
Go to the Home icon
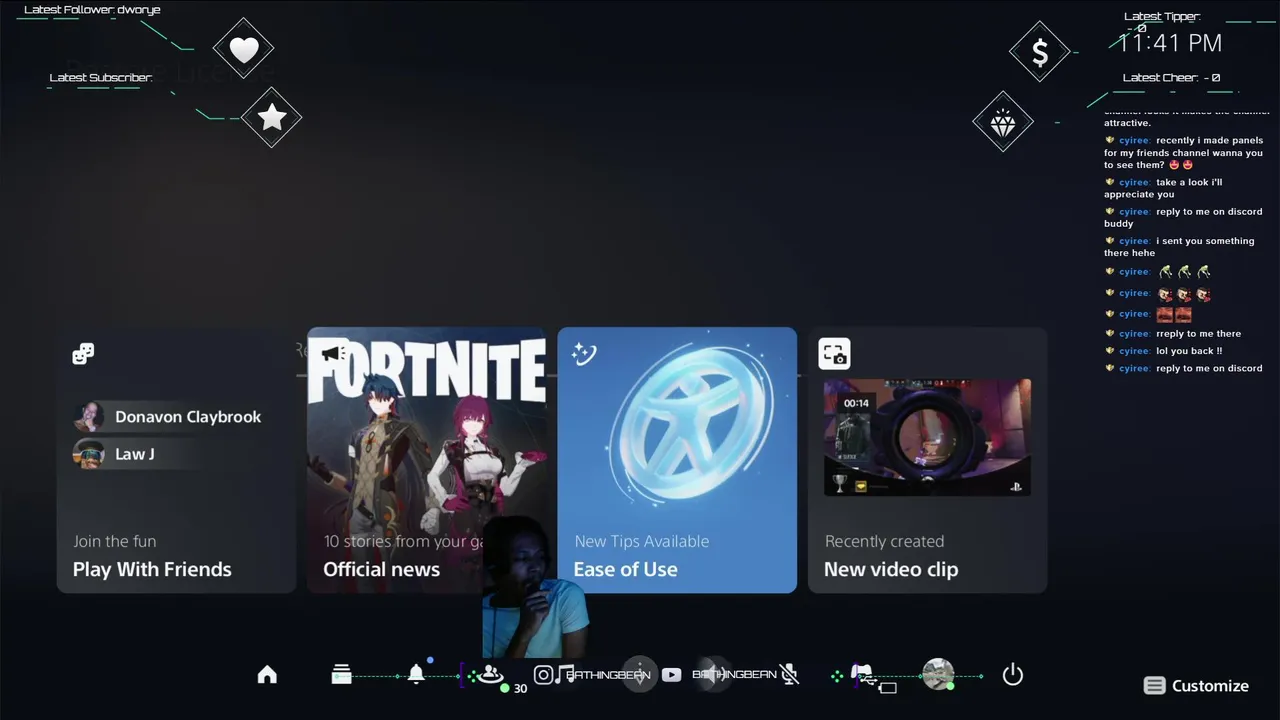pos(267,675)
